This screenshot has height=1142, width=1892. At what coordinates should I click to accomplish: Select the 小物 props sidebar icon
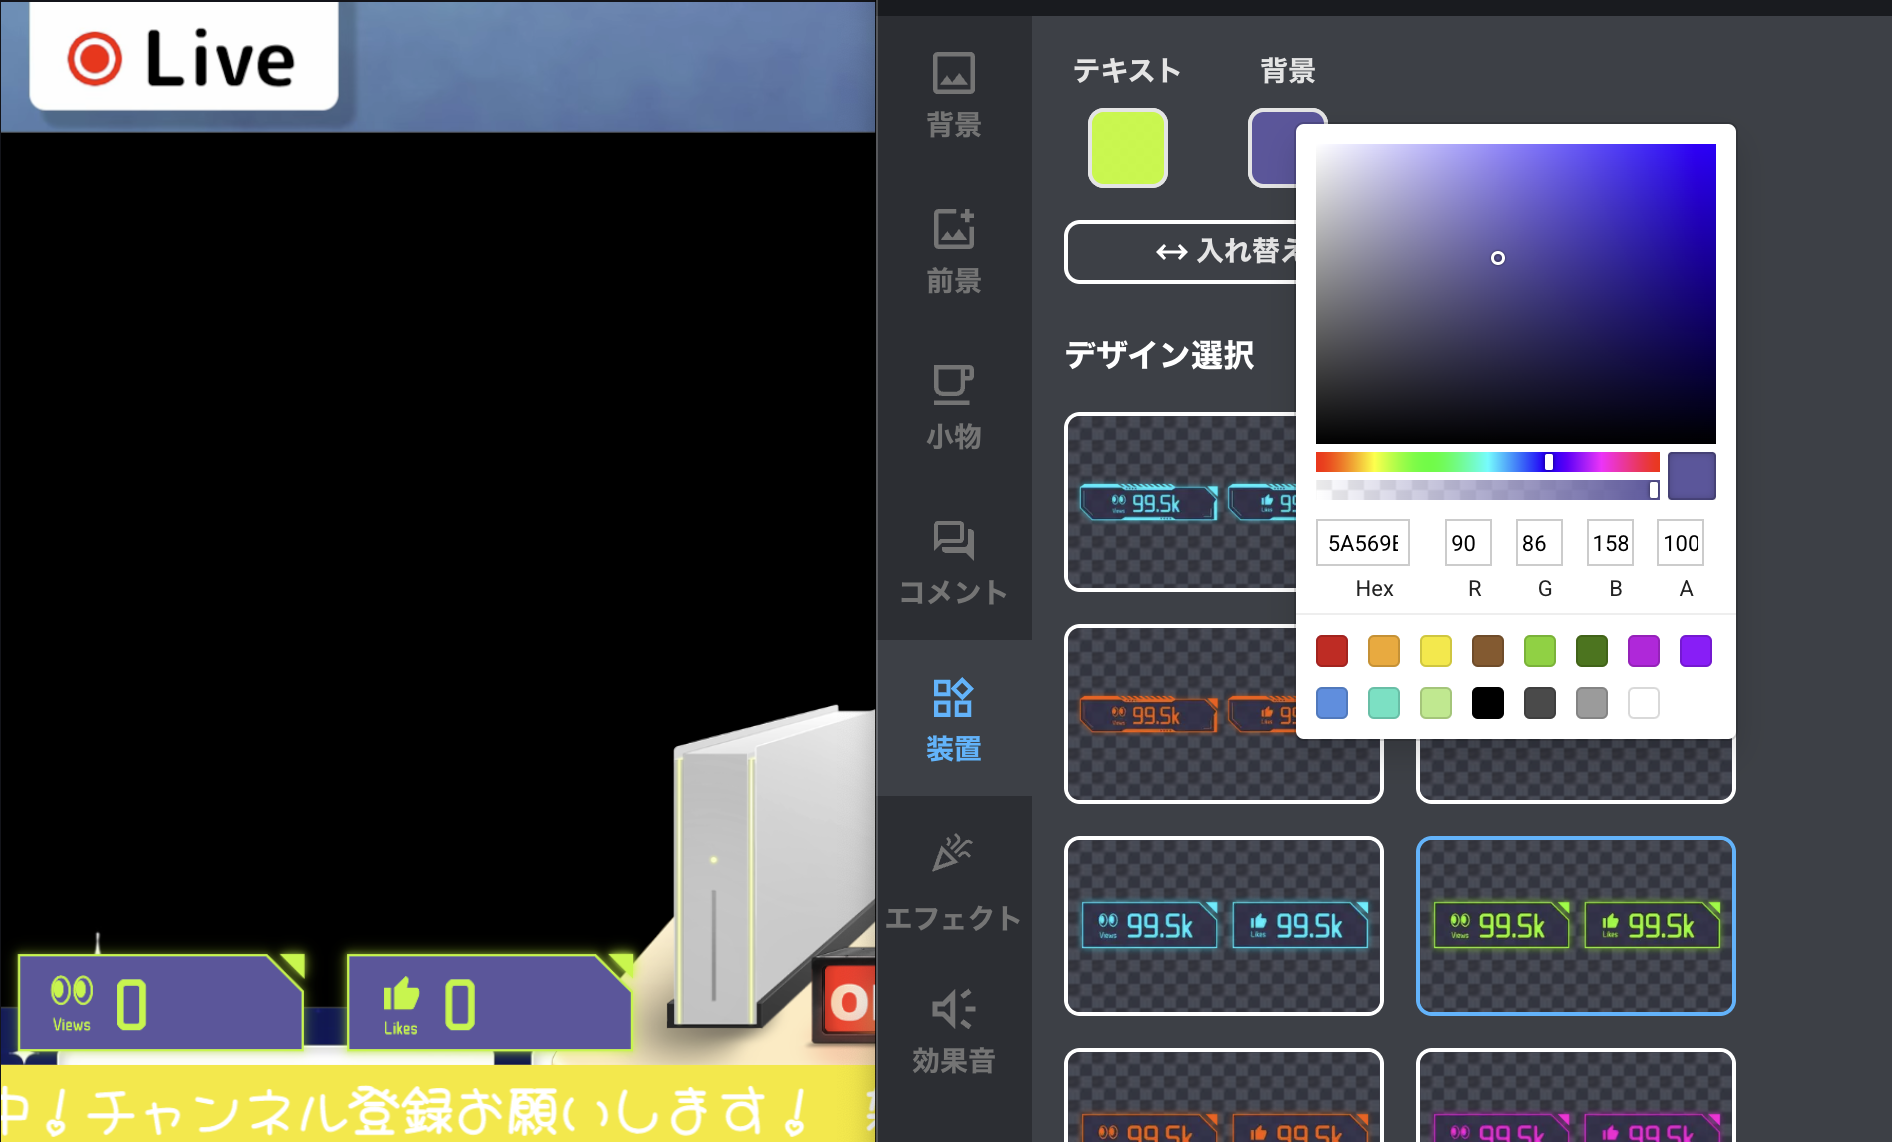[x=953, y=407]
